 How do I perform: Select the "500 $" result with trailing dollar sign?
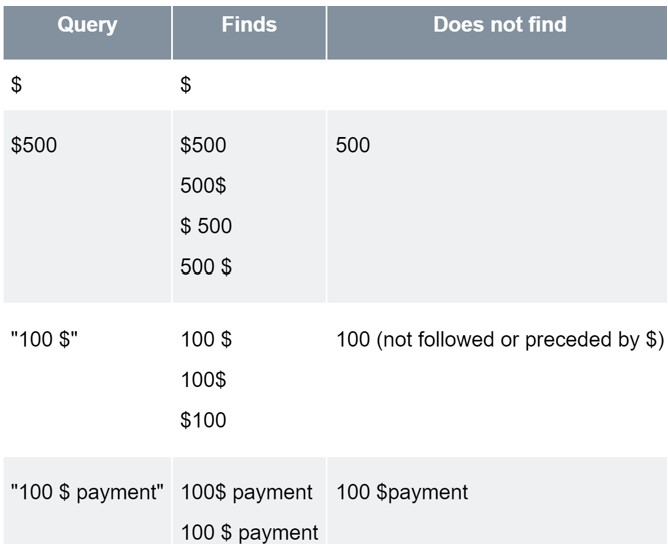205,267
